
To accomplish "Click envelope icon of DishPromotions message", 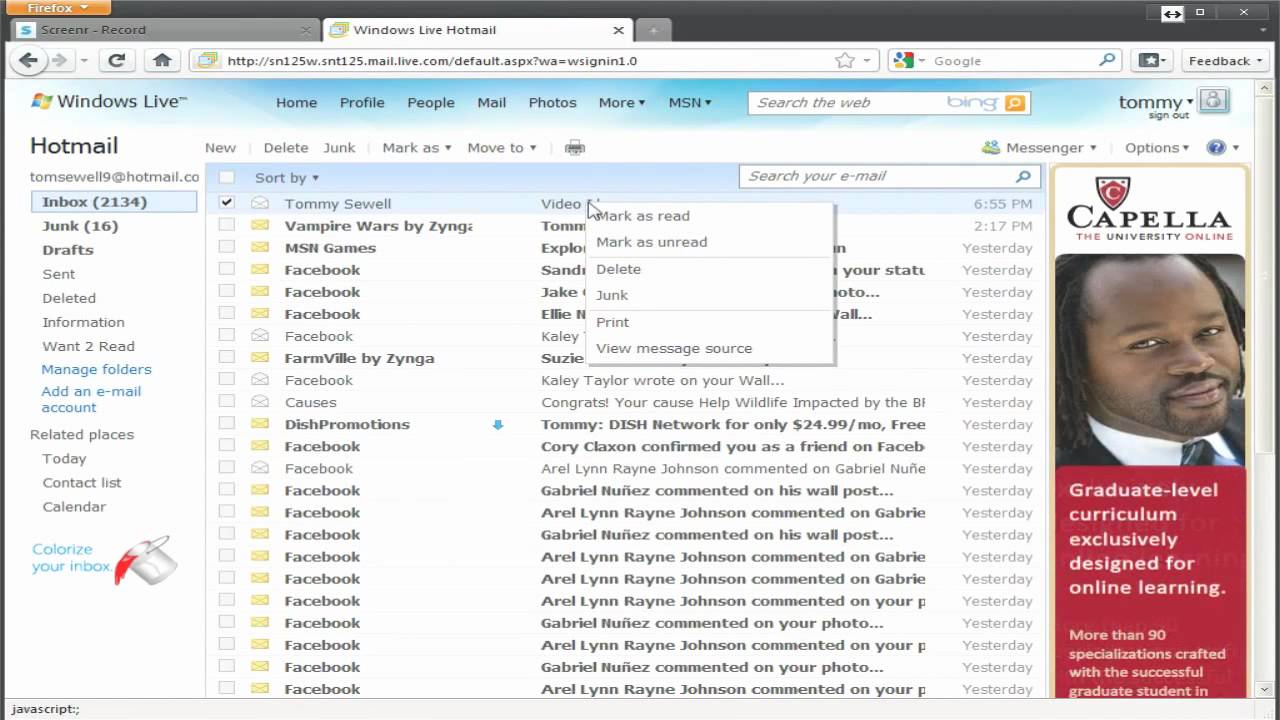I will click(260, 424).
